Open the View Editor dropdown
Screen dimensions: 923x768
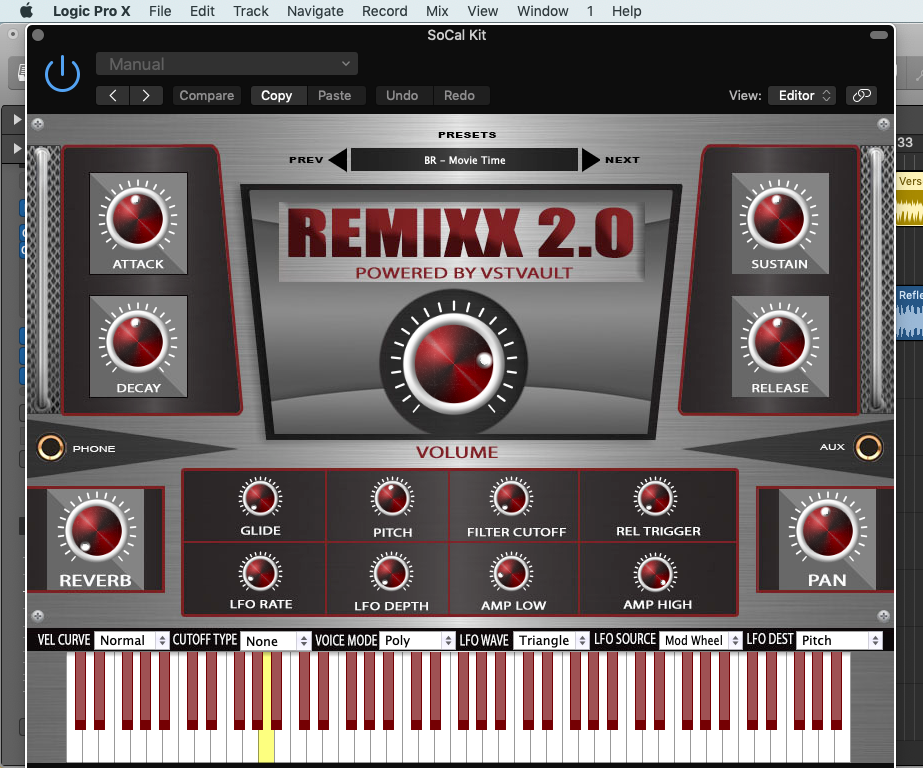pyautogui.click(x=802, y=95)
